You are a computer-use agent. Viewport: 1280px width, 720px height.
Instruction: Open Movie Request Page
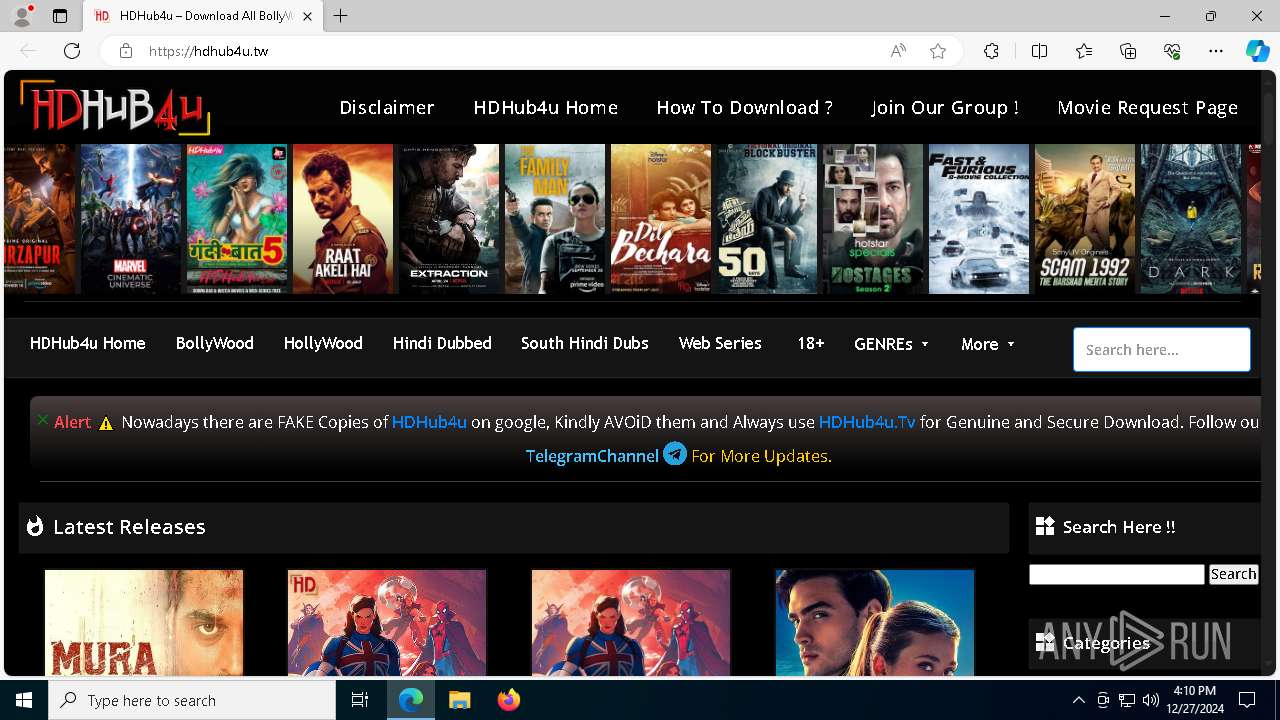coord(1148,107)
